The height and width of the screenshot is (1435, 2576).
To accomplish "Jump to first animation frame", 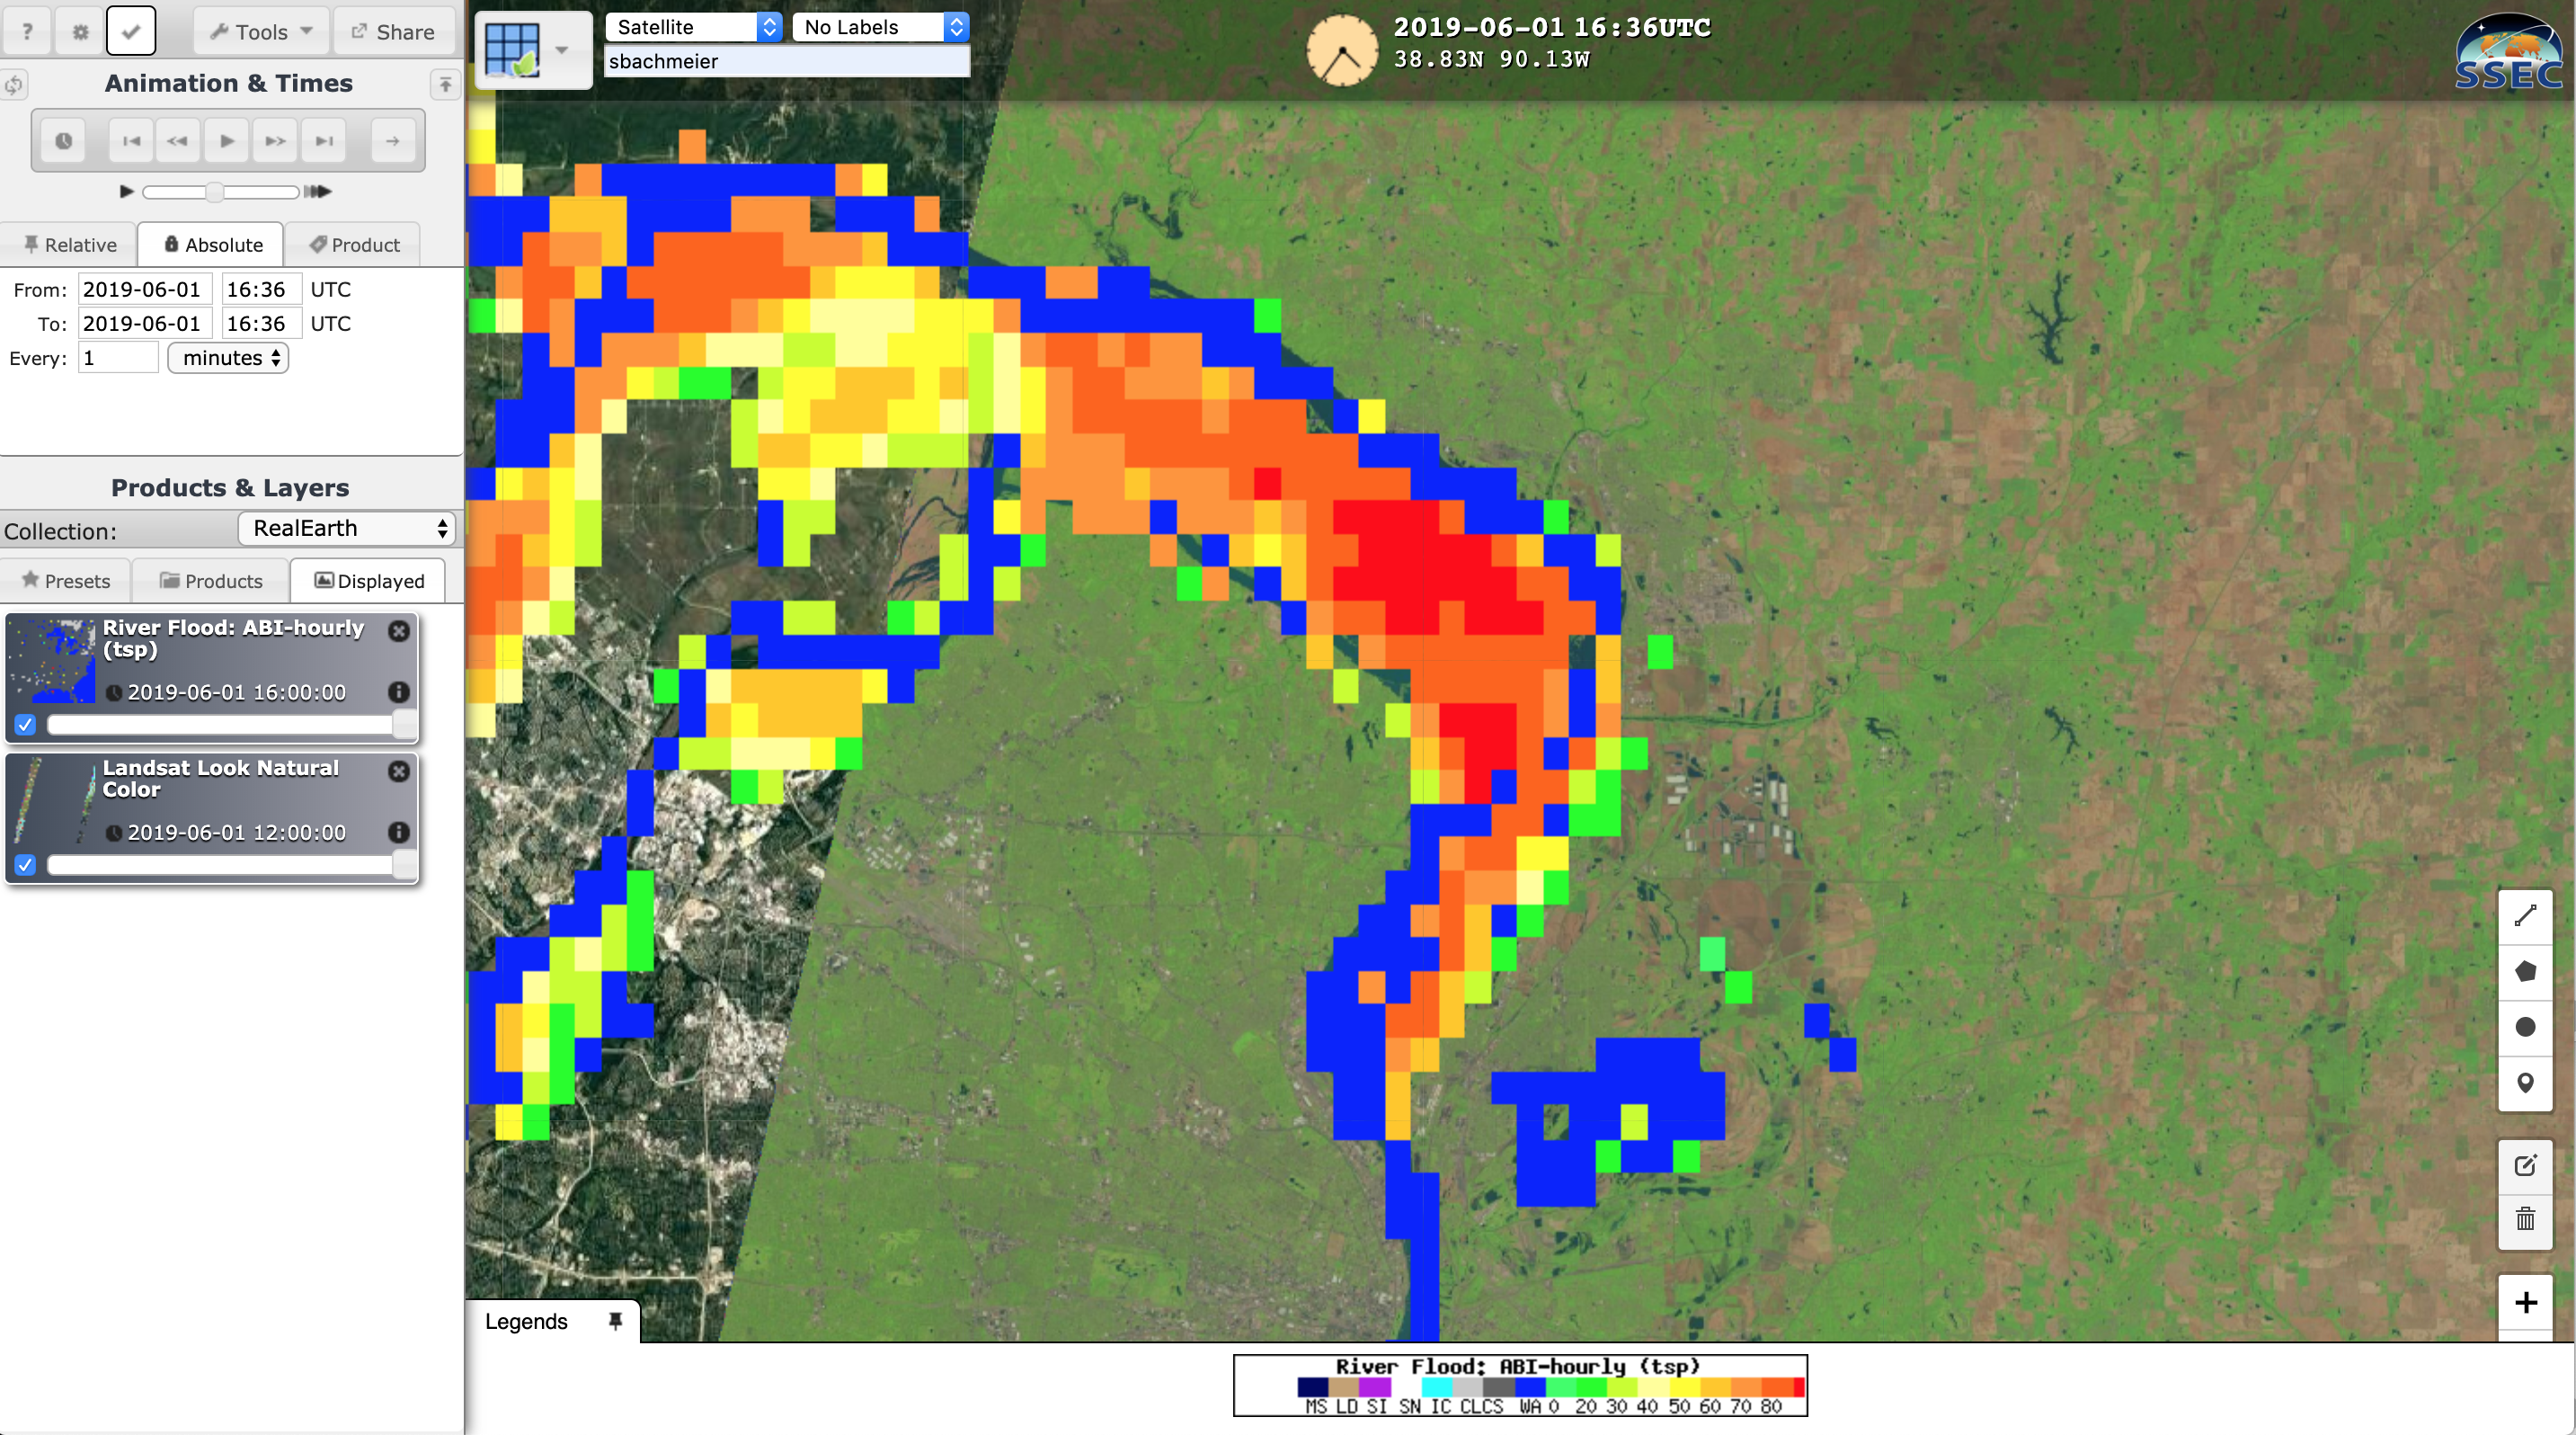I will click(x=131, y=141).
